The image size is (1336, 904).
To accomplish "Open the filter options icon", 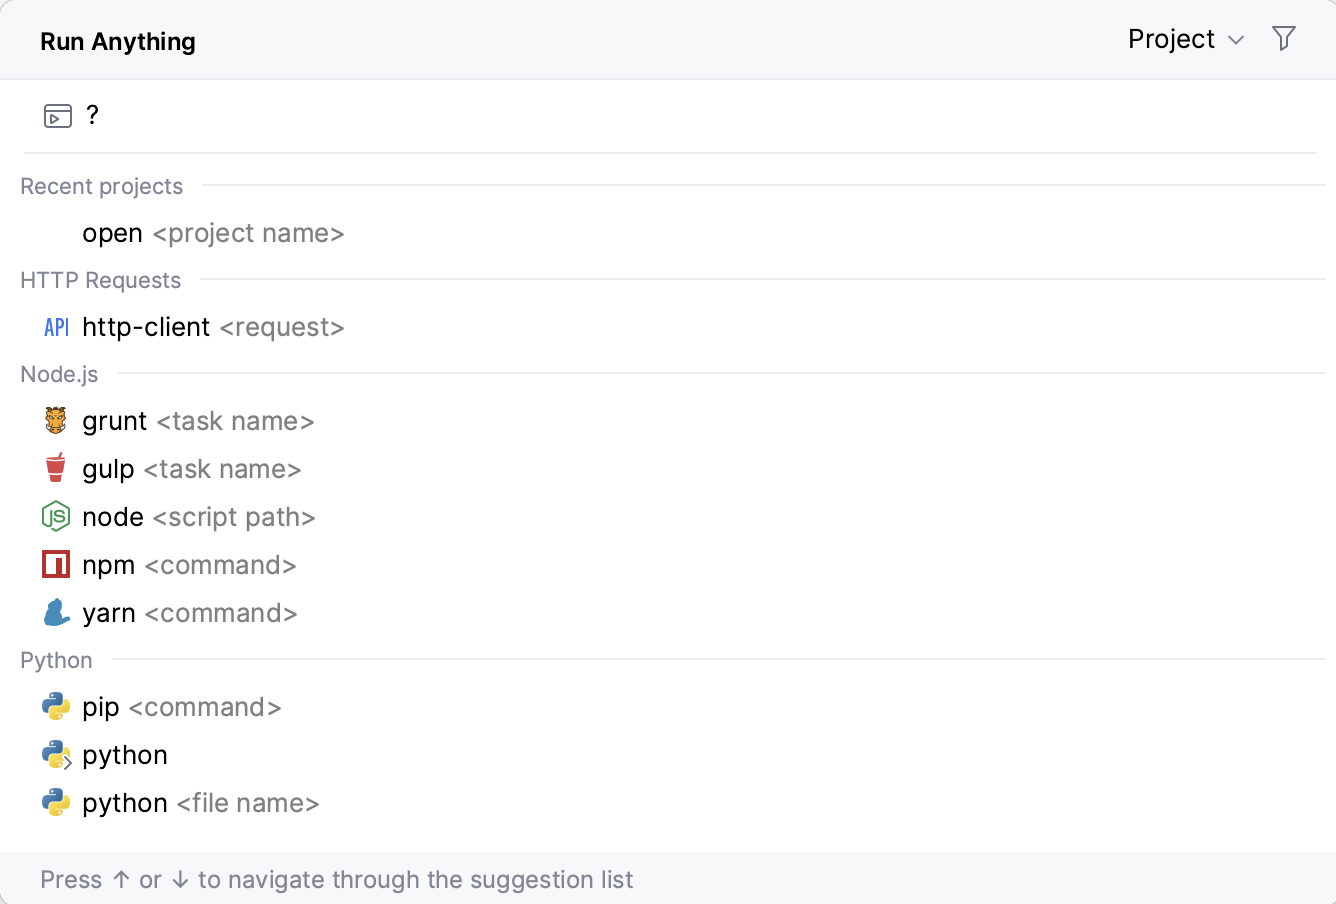I will [x=1283, y=38].
